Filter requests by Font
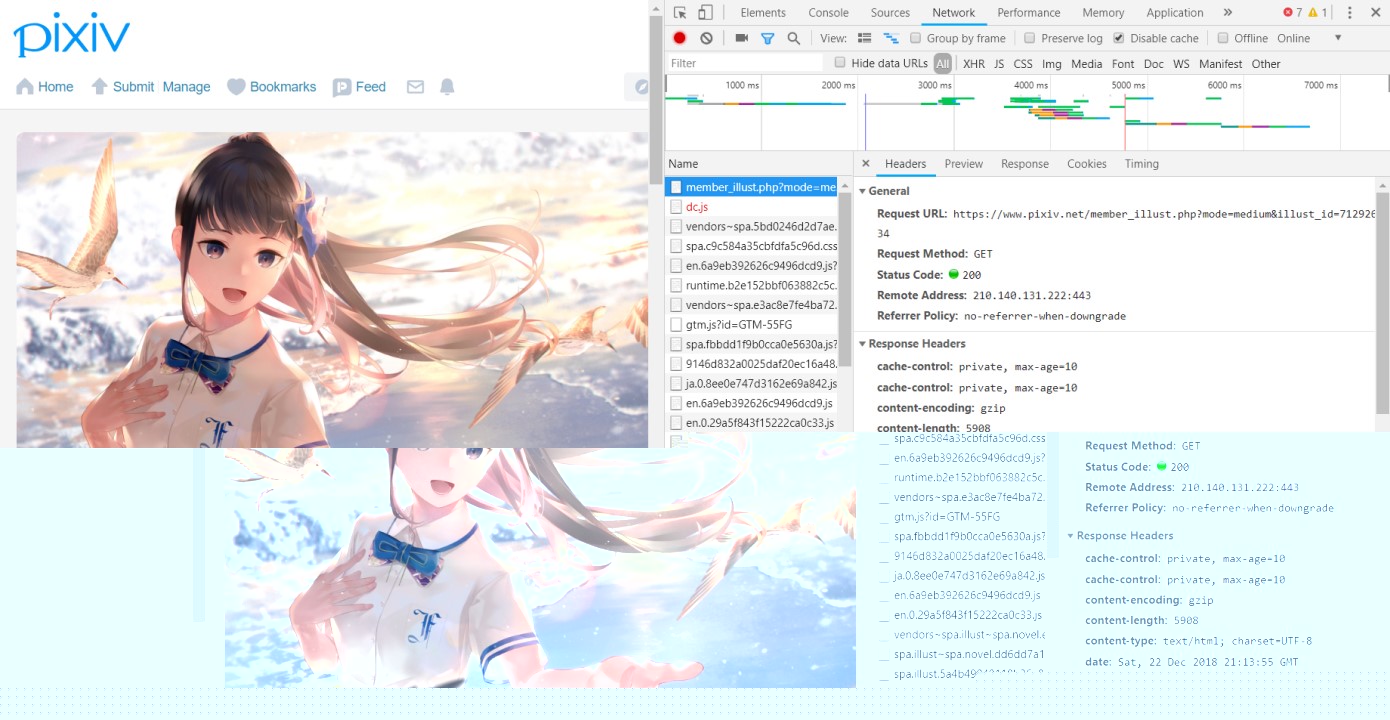This screenshot has width=1390, height=720. pyautogui.click(x=1123, y=64)
